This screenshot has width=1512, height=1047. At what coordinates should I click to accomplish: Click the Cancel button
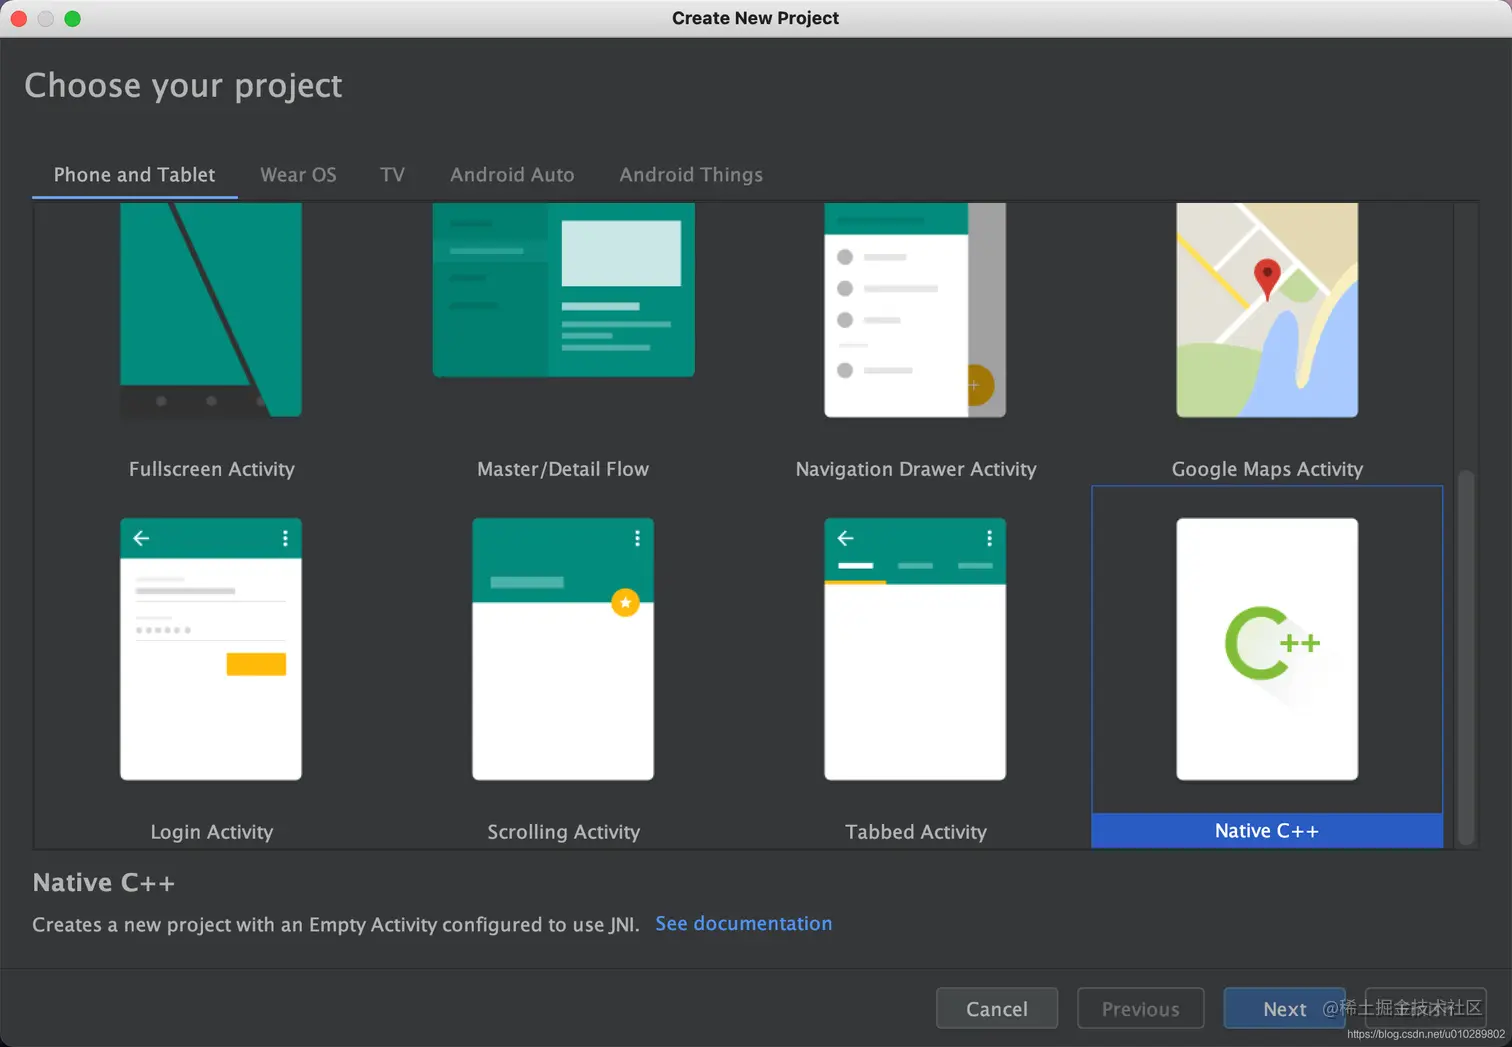997,1009
